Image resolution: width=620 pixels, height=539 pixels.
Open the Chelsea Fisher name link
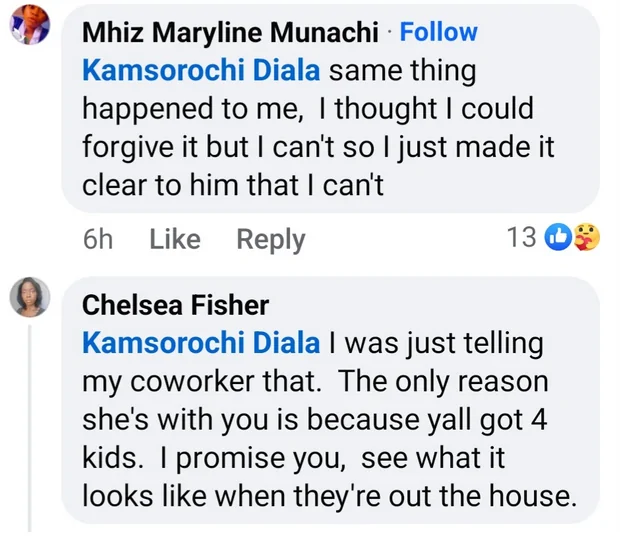(x=175, y=304)
